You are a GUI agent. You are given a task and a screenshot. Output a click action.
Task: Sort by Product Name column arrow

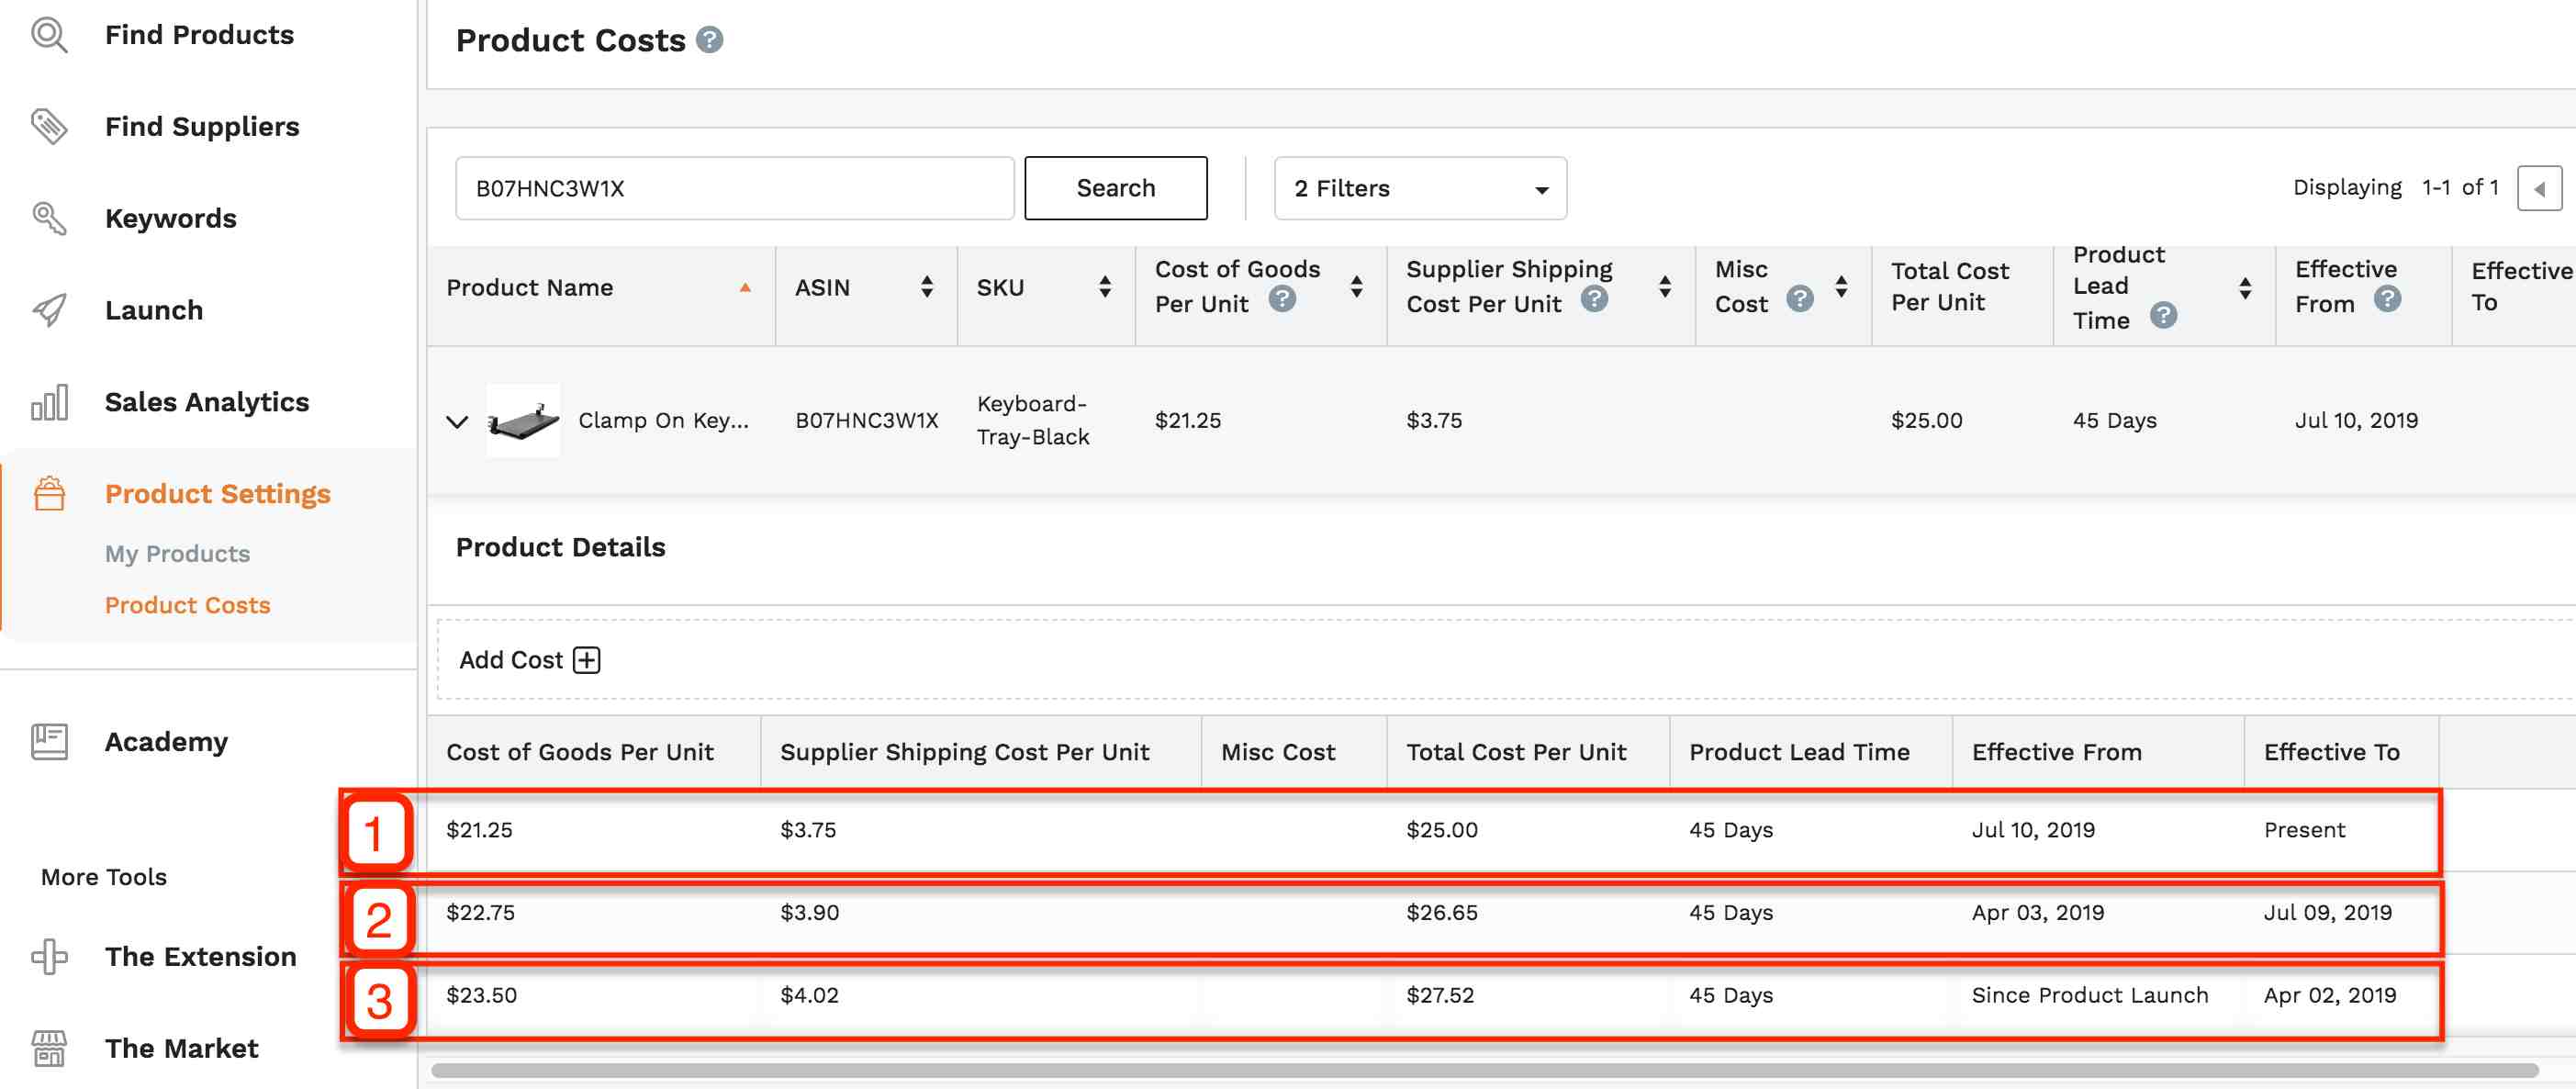coord(745,288)
